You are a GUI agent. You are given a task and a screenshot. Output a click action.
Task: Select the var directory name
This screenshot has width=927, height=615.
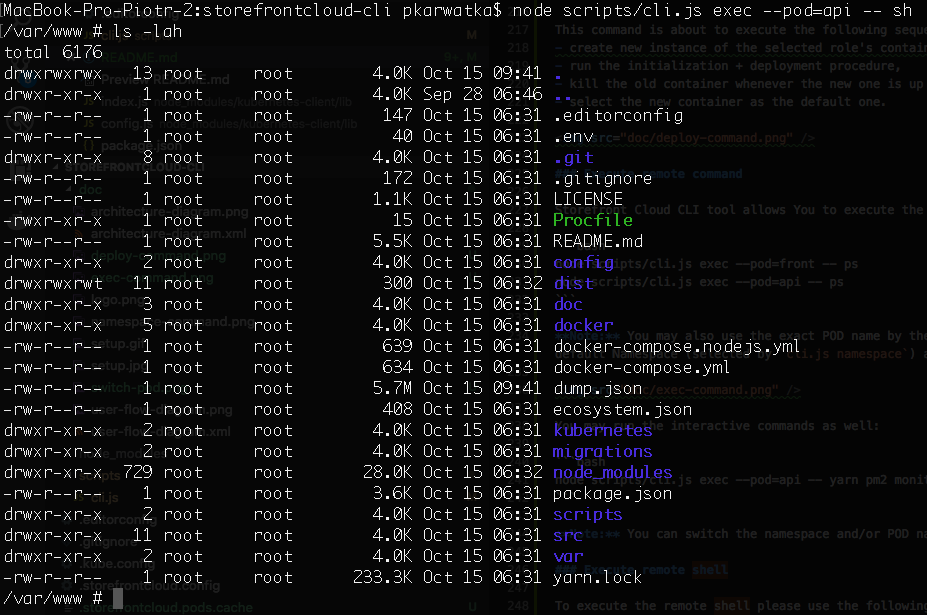568,556
